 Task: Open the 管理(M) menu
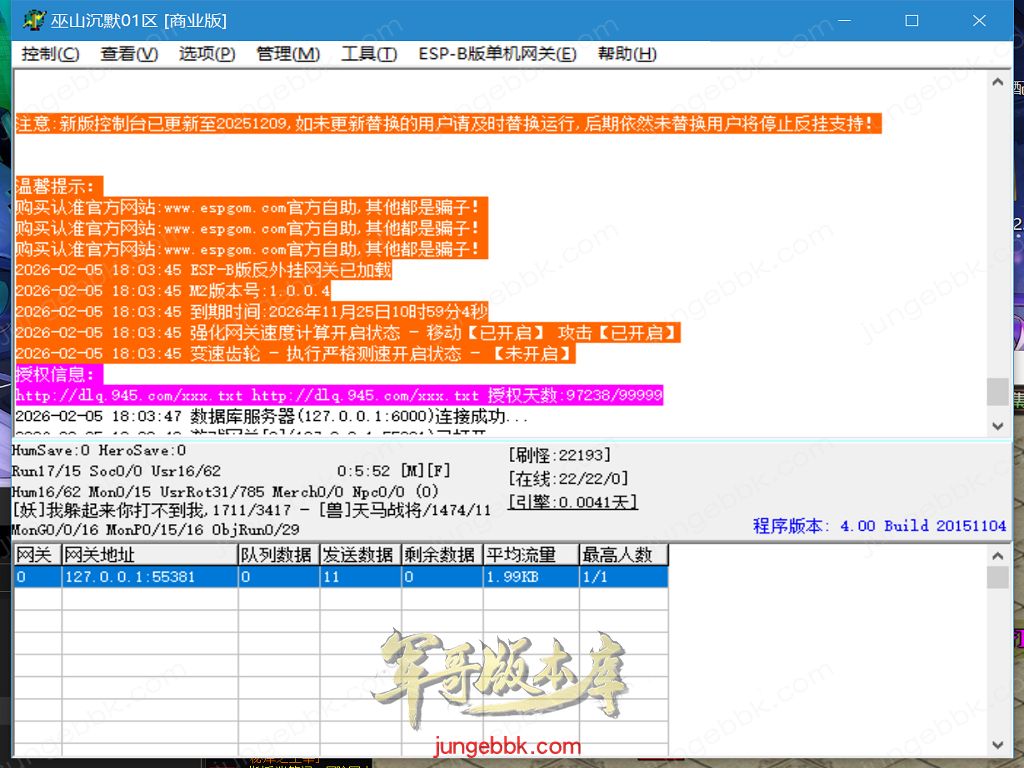click(x=288, y=54)
